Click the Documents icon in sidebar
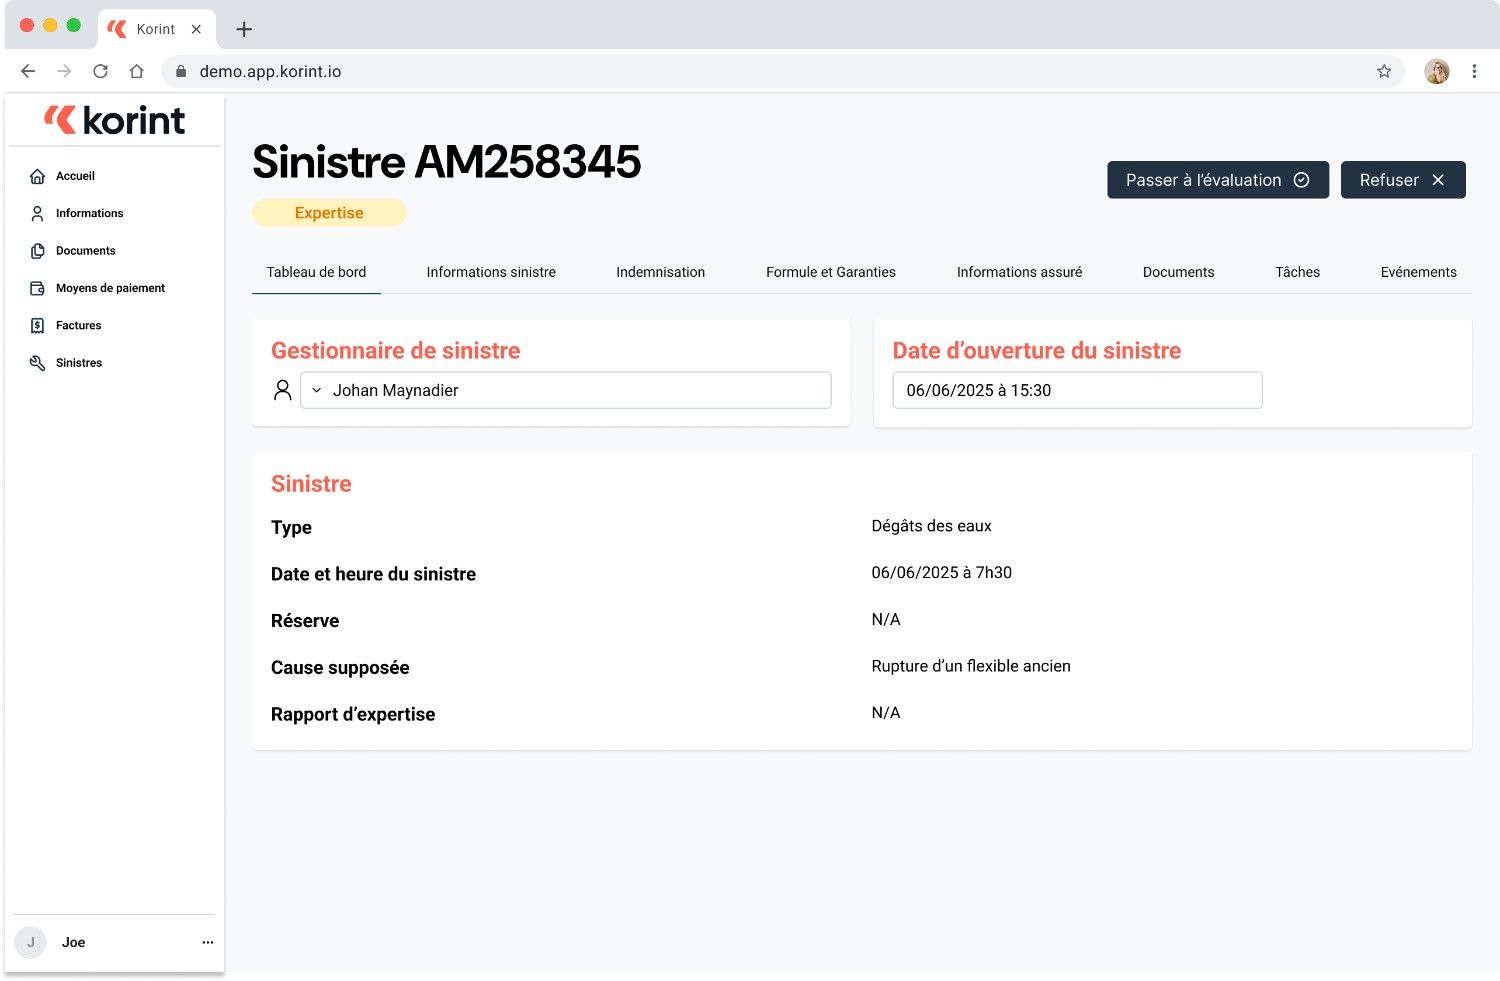This screenshot has width=1500, height=981. [x=37, y=251]
